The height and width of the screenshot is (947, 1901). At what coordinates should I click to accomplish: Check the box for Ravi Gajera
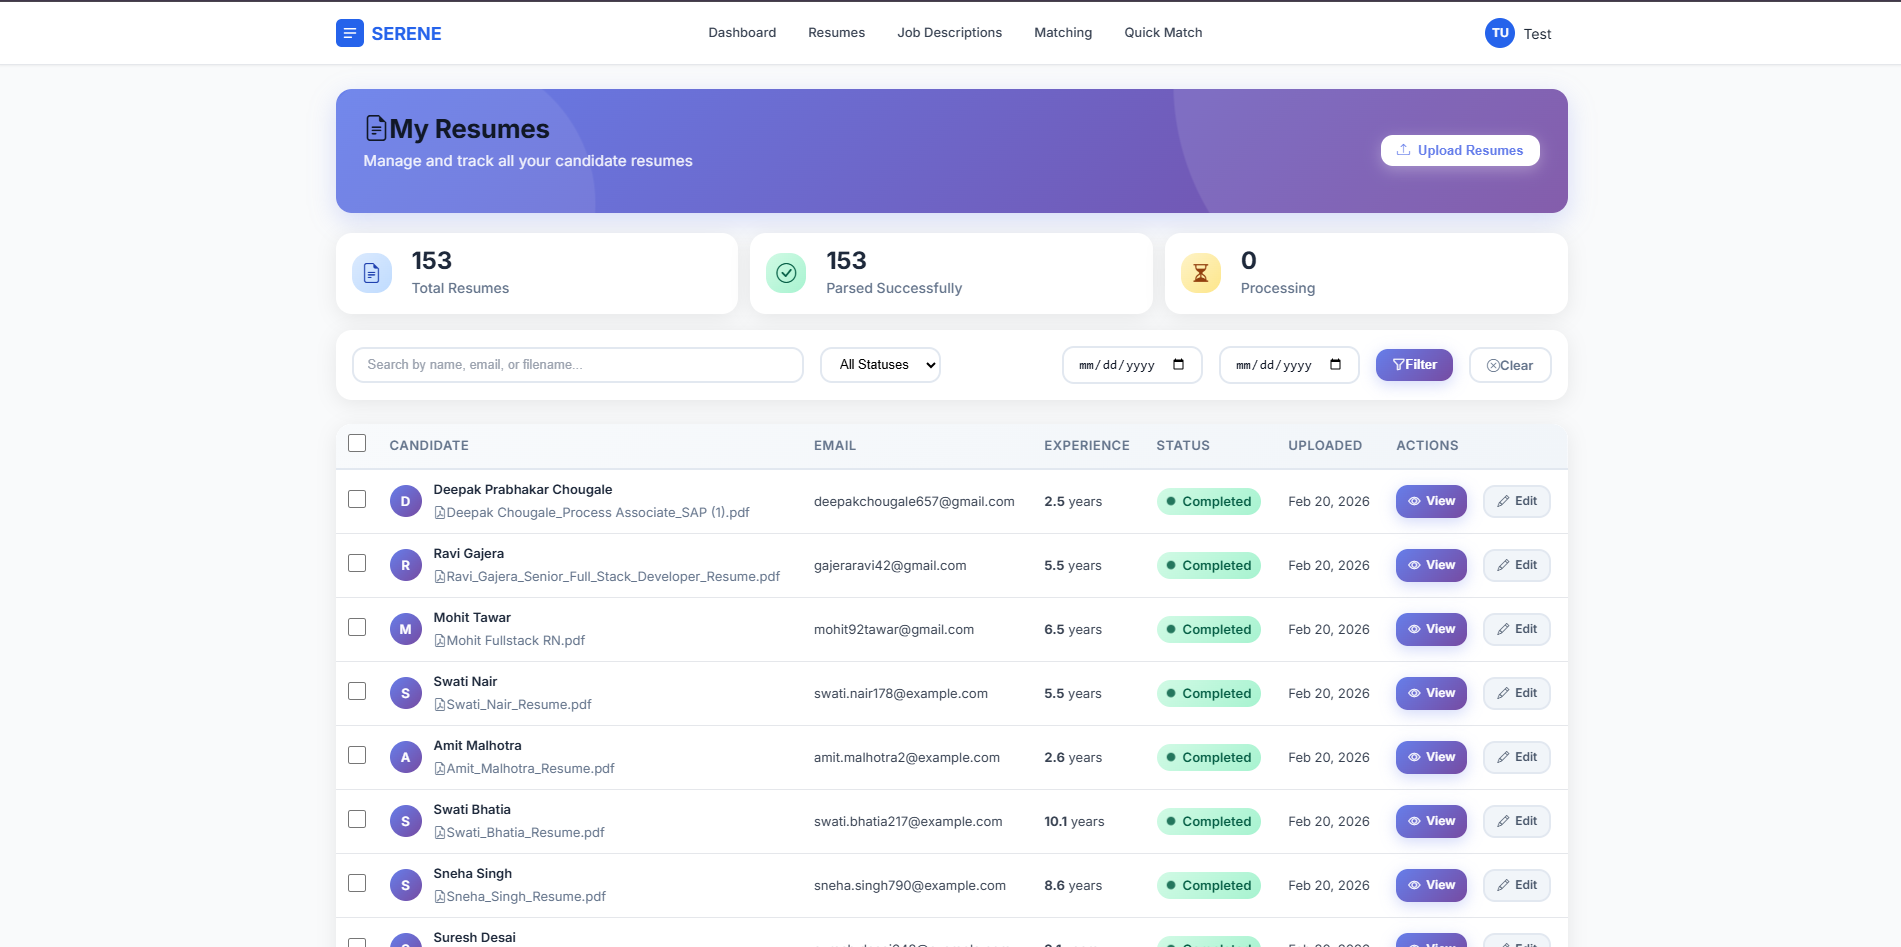[x=357, y=563]
